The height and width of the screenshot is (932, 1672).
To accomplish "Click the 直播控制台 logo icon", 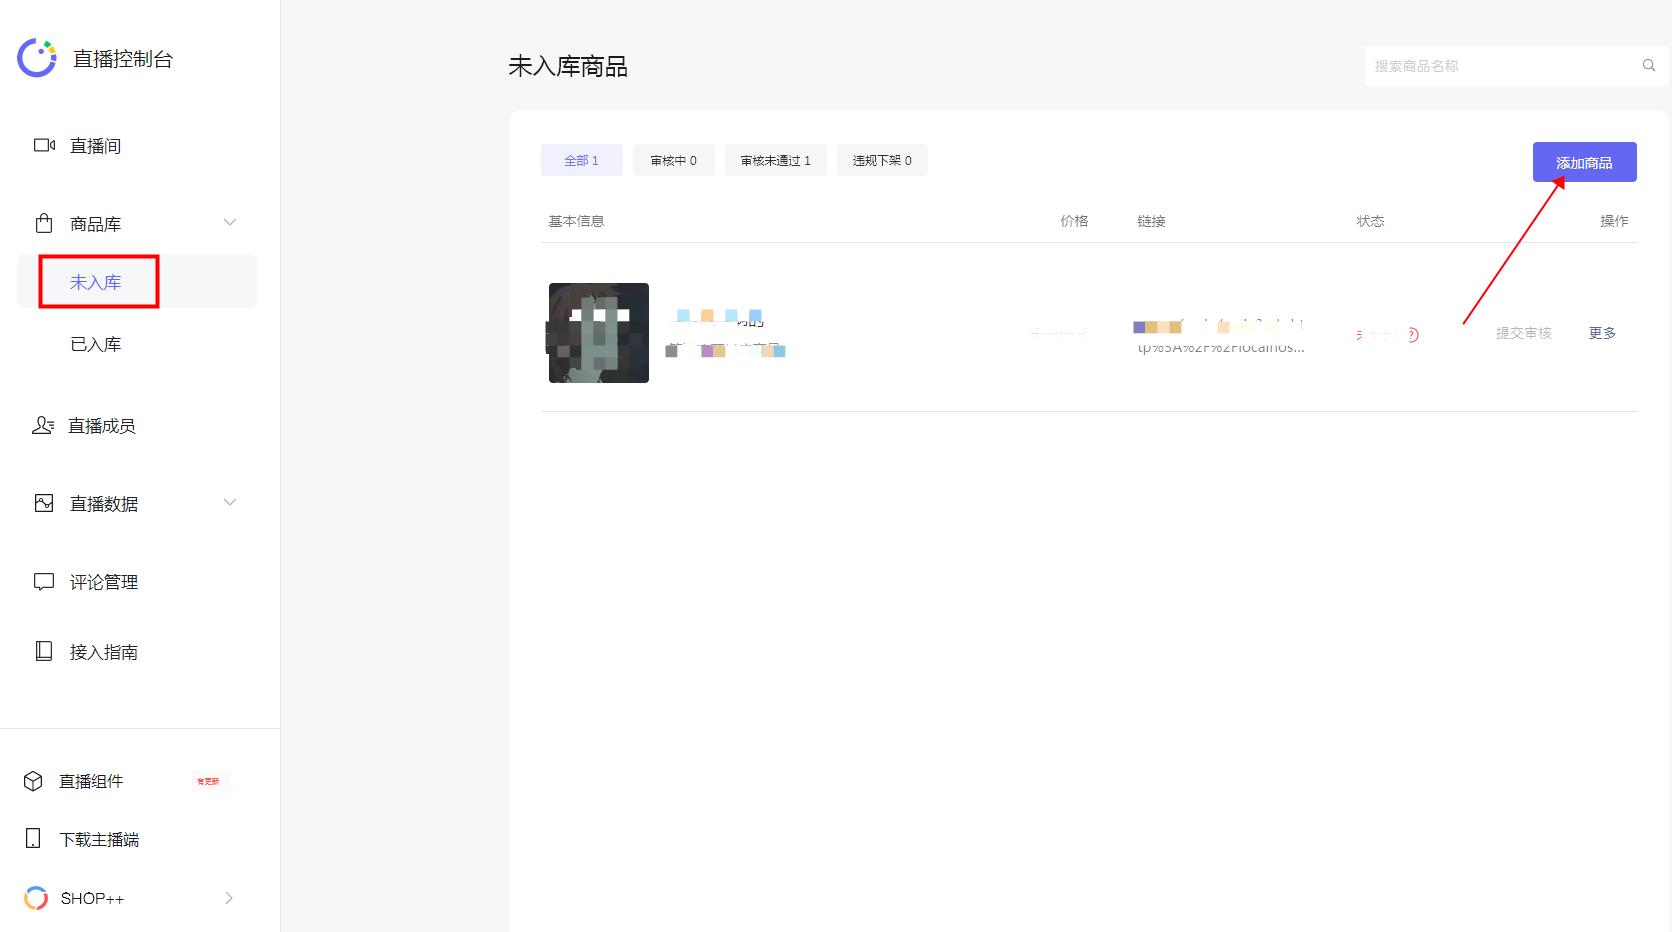I will click(x=36, y=57).
